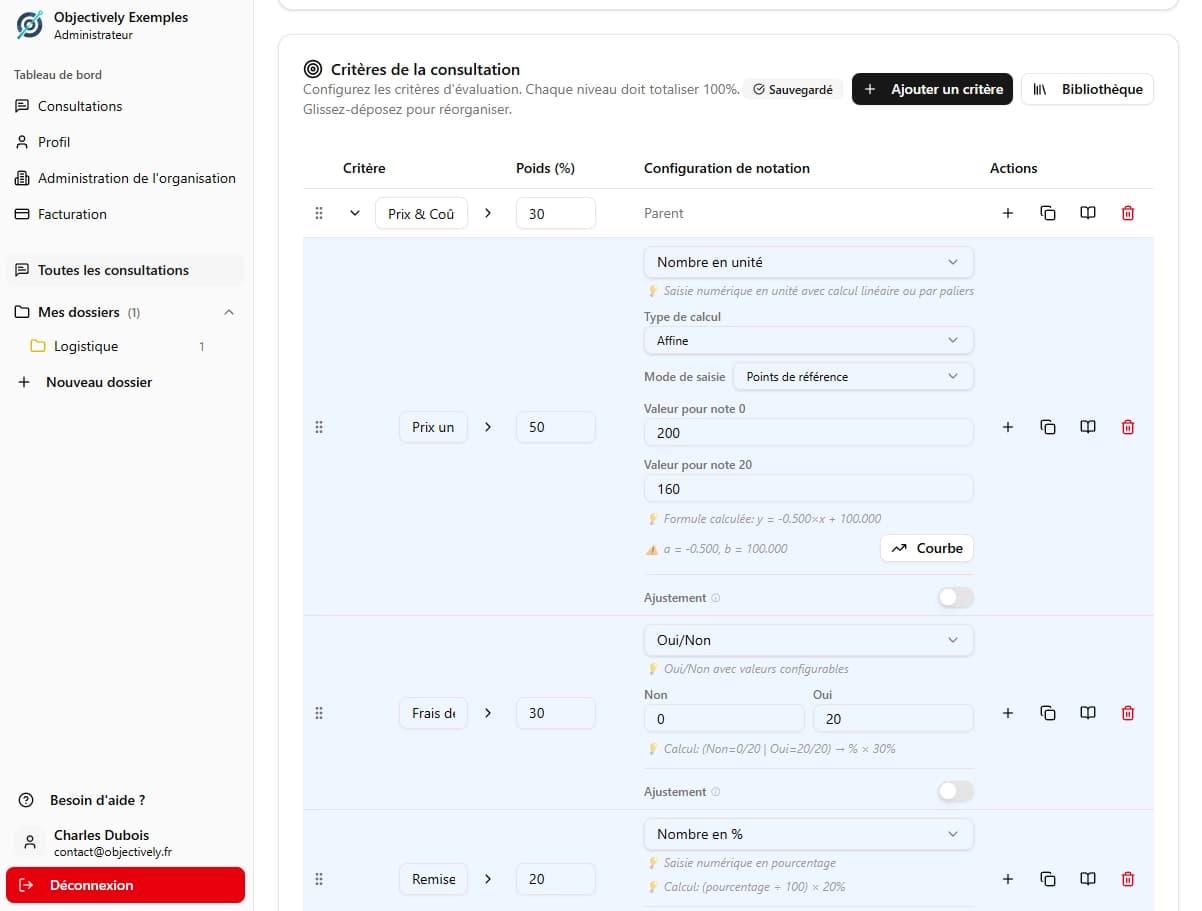1202x911 pixels.
Task: Click the Valeur pour note 0 field
Action: pyautogui.click(x=808, y=433)
